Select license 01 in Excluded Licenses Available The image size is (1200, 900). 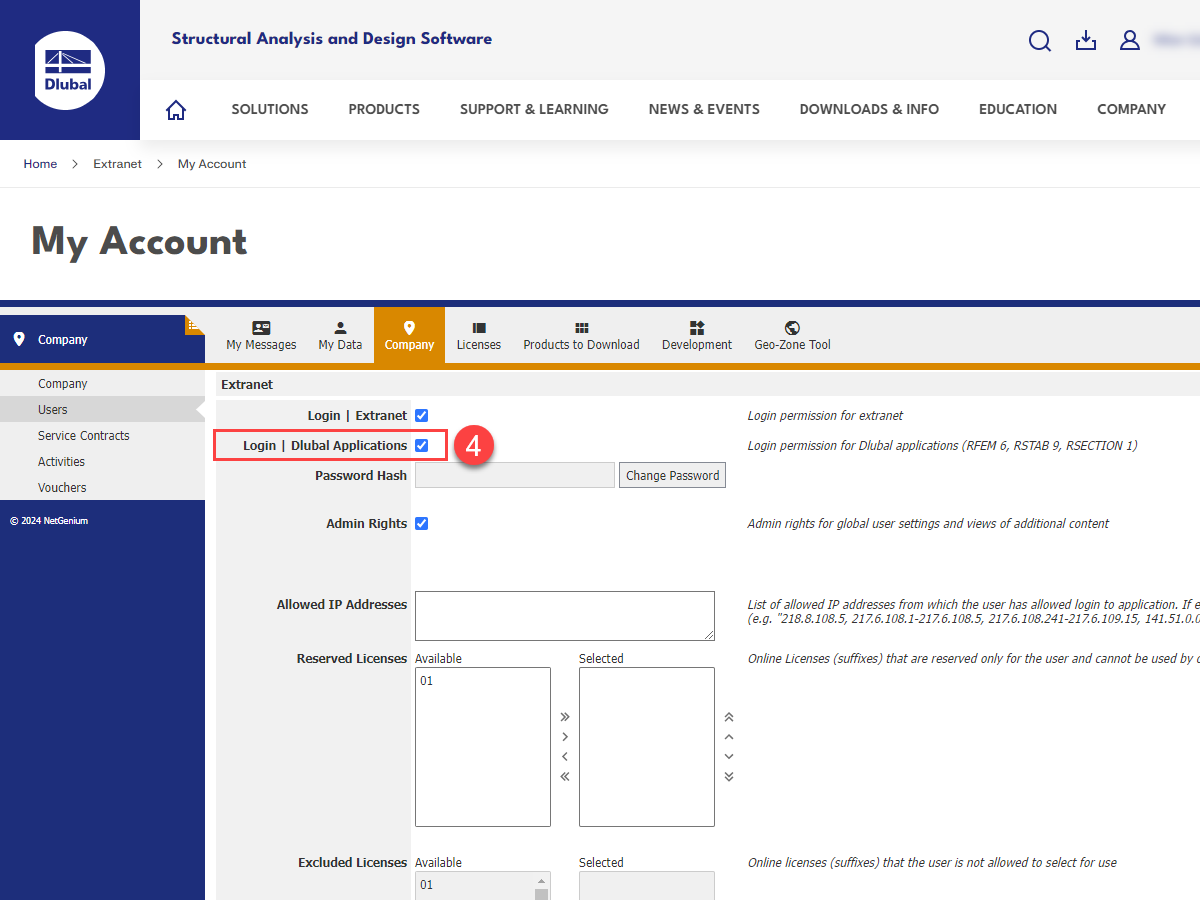427,885
